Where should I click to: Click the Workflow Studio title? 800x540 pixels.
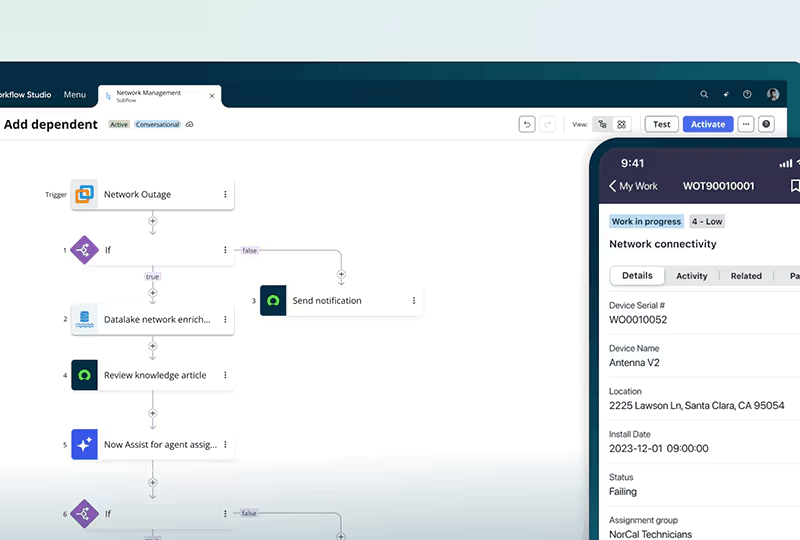pos(25,94)
